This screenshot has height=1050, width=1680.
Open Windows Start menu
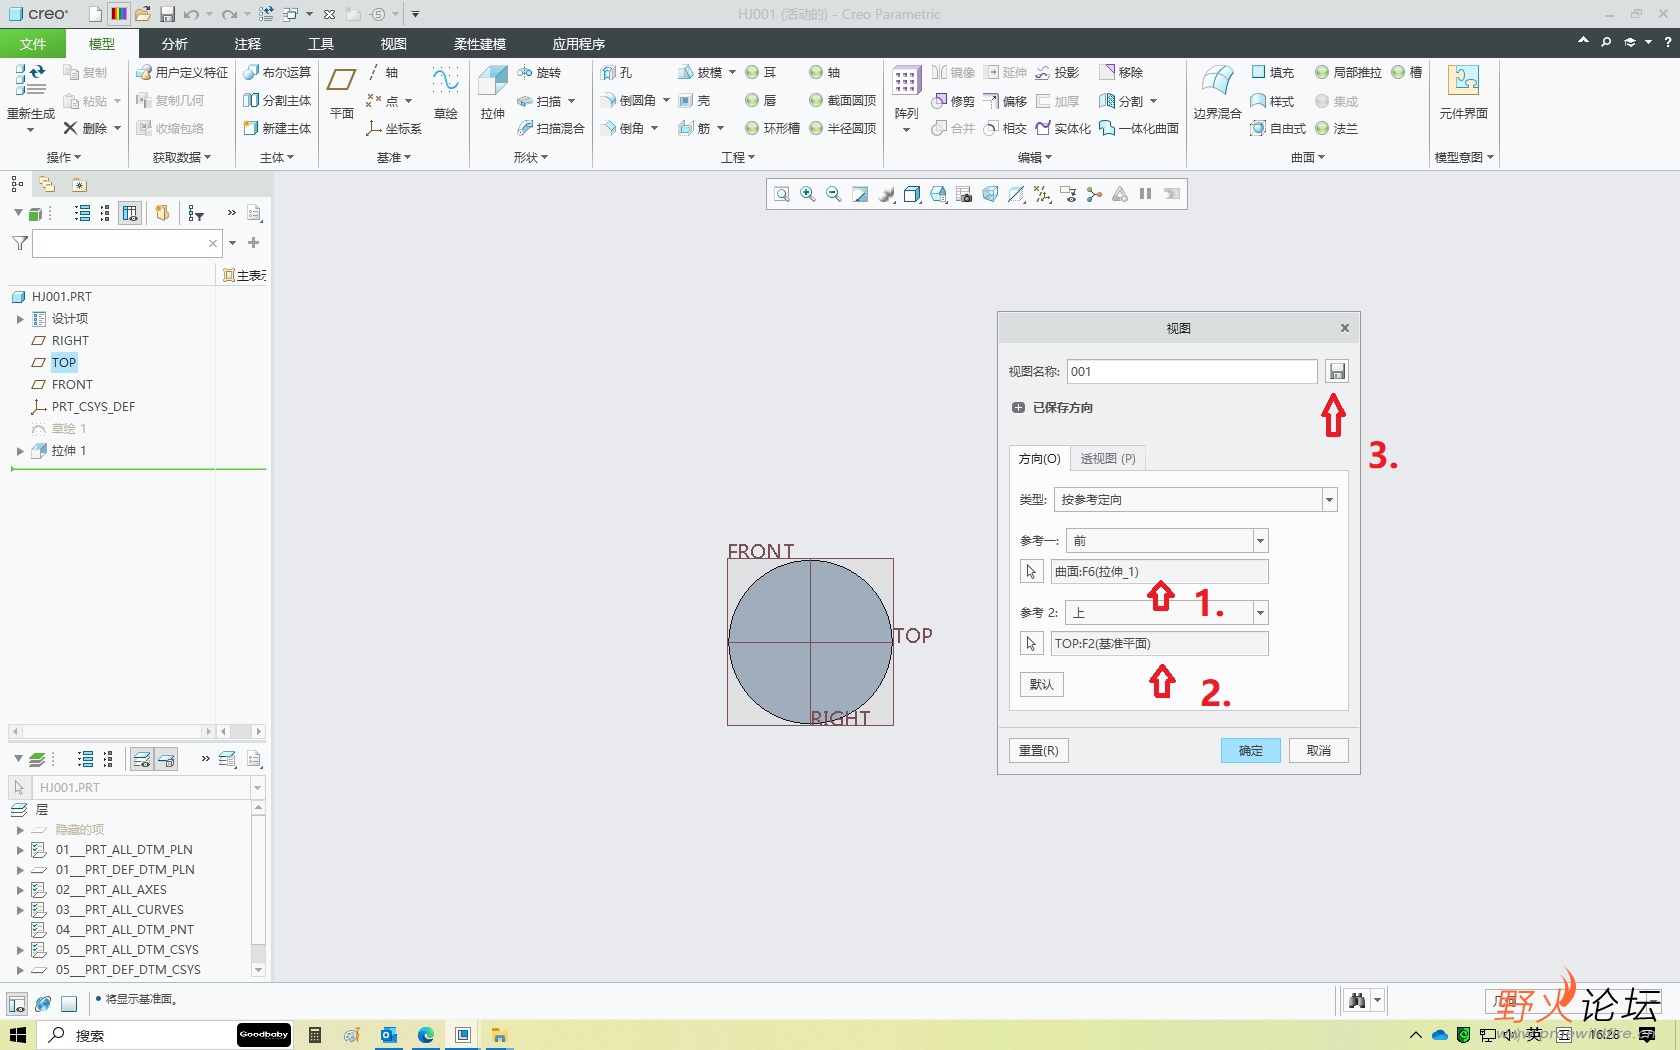(x=18, y=1035)
